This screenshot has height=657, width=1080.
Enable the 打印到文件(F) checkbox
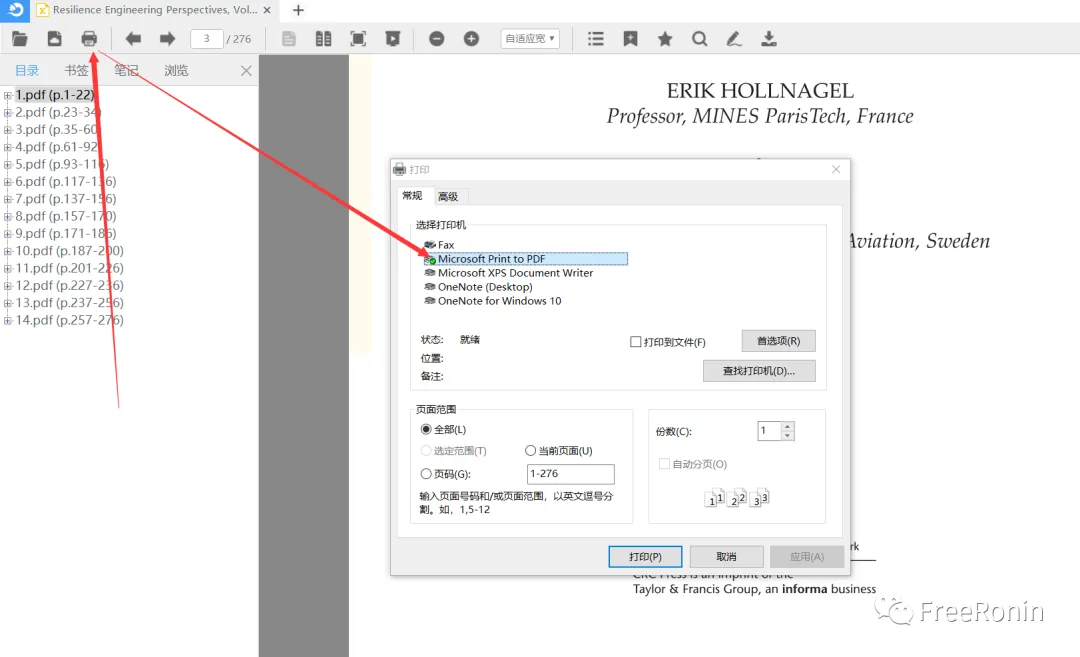(636, 342)
